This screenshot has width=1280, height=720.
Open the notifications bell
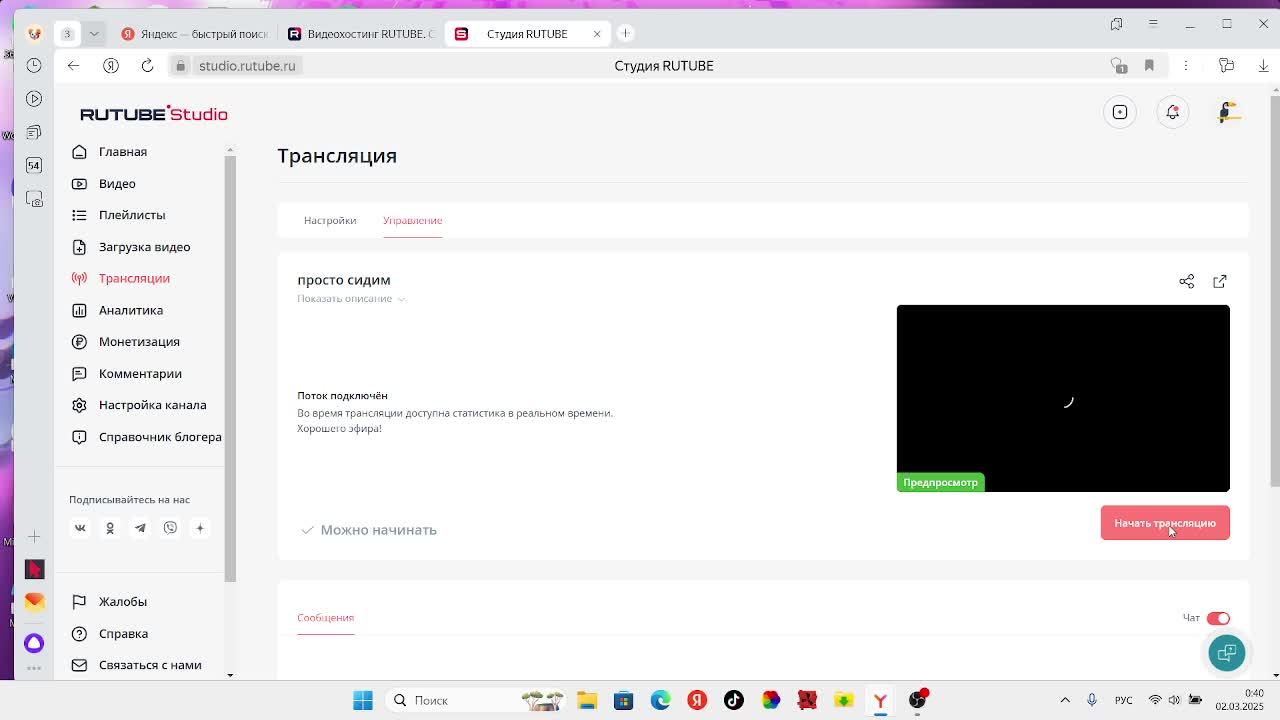click(1173, 112)
